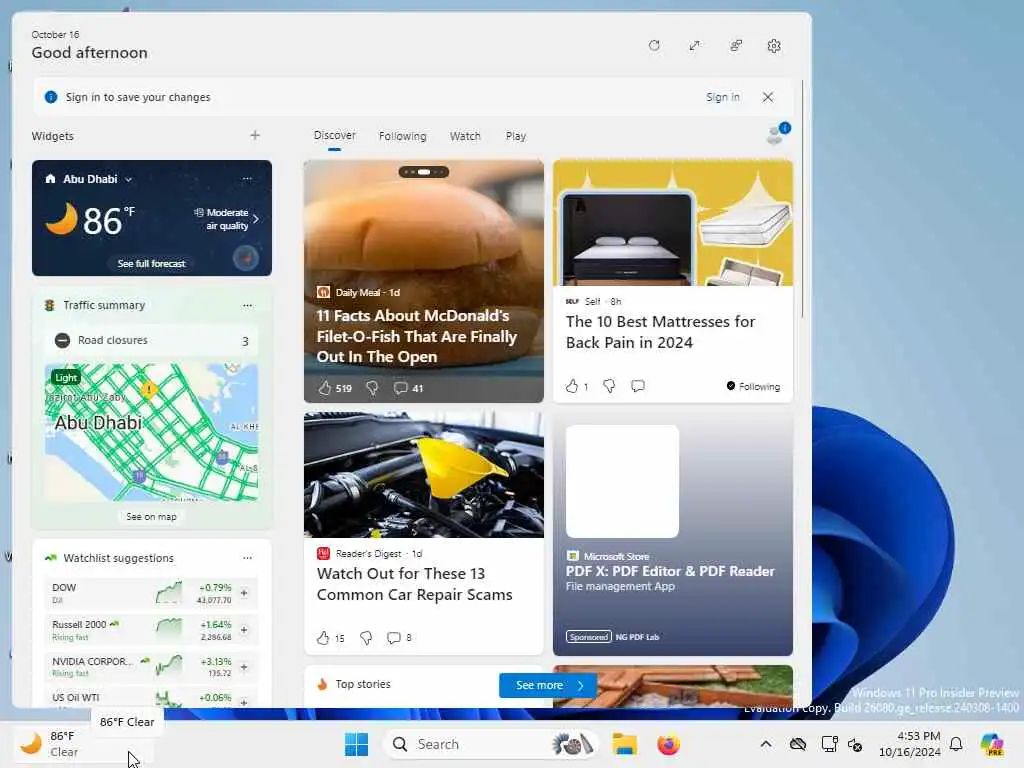Add NVIDIA Corporation to watchlist
Image resolution: width=1024 pixels, height=768 pixels.
click(x=244, y=667)
